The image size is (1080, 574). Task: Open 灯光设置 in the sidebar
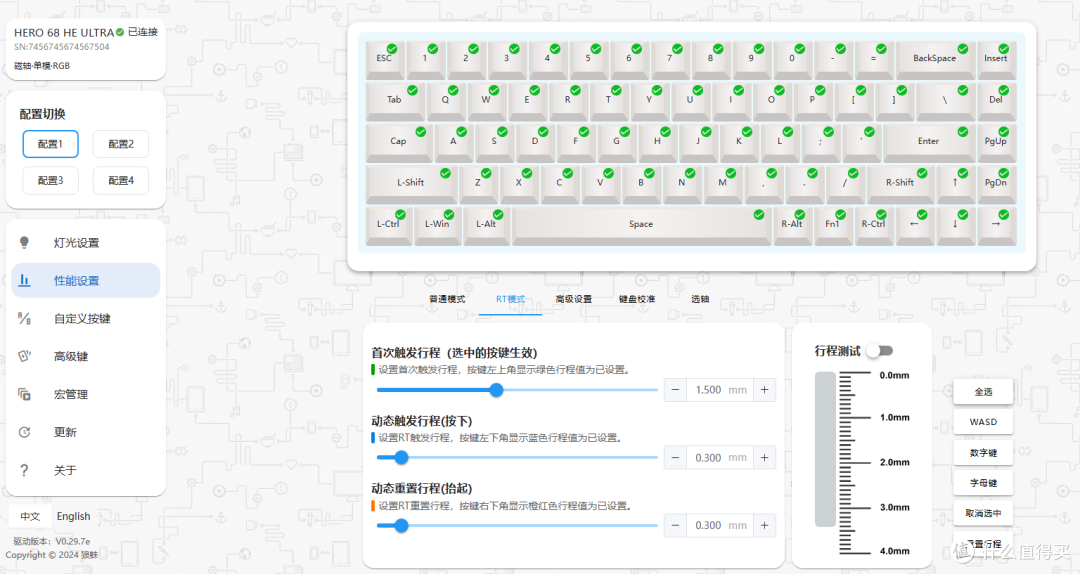85,243
